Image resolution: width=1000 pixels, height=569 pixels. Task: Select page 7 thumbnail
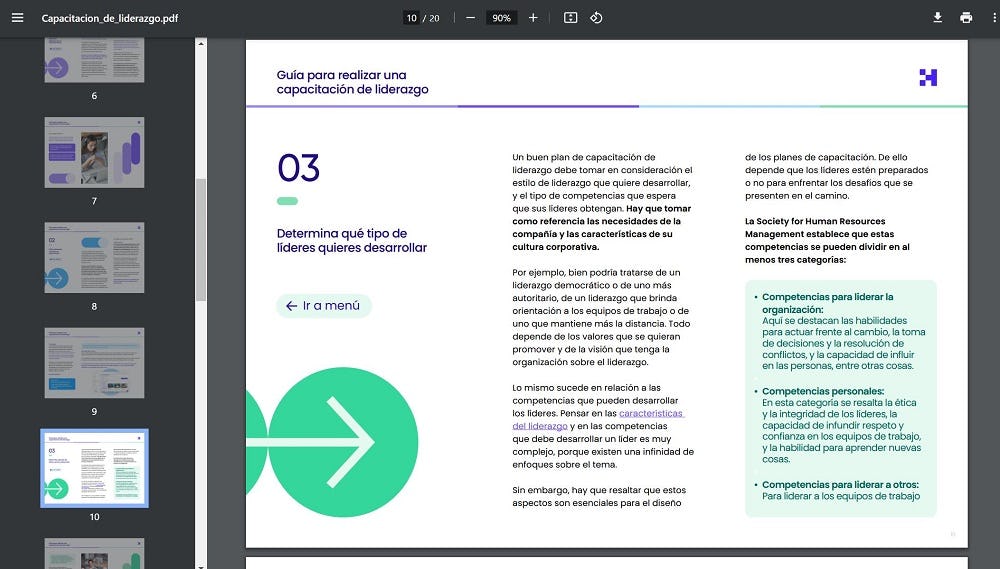point(94,152)
